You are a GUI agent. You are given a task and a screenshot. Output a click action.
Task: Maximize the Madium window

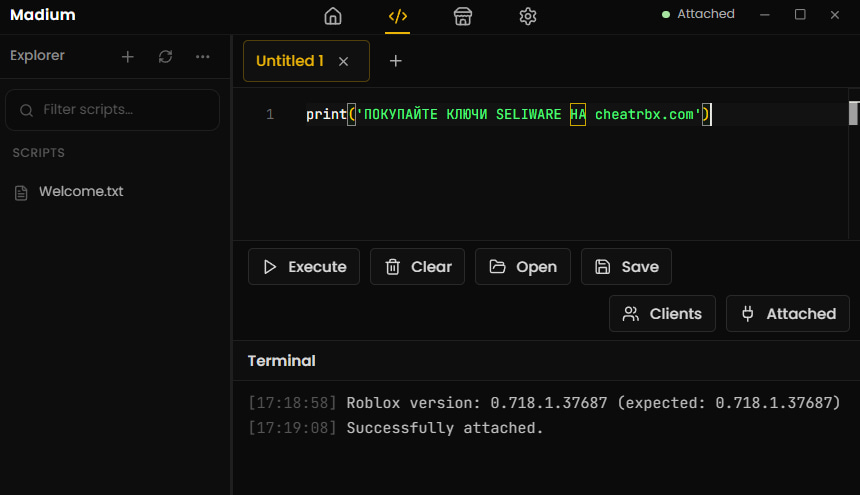point(800,15)
